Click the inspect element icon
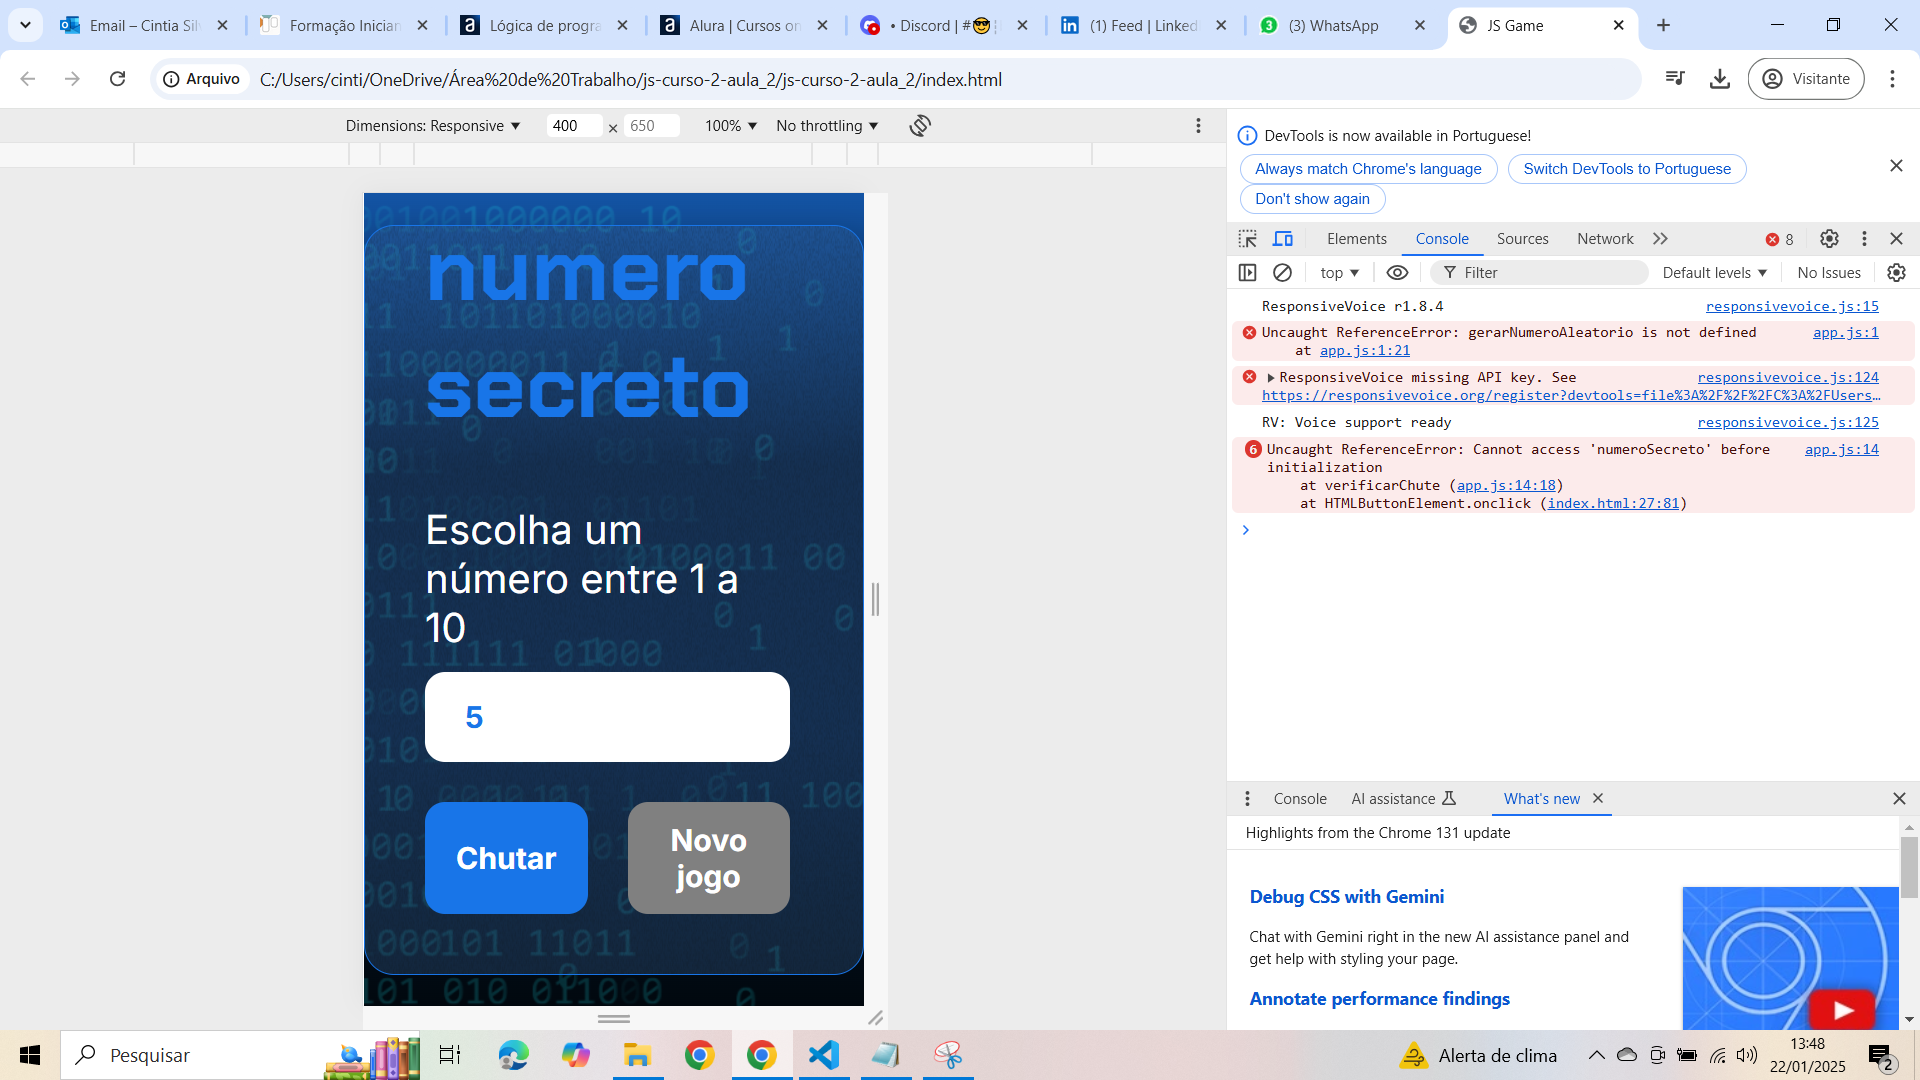Viewport: 1920px width, 1080px height. coord(1250,239)
